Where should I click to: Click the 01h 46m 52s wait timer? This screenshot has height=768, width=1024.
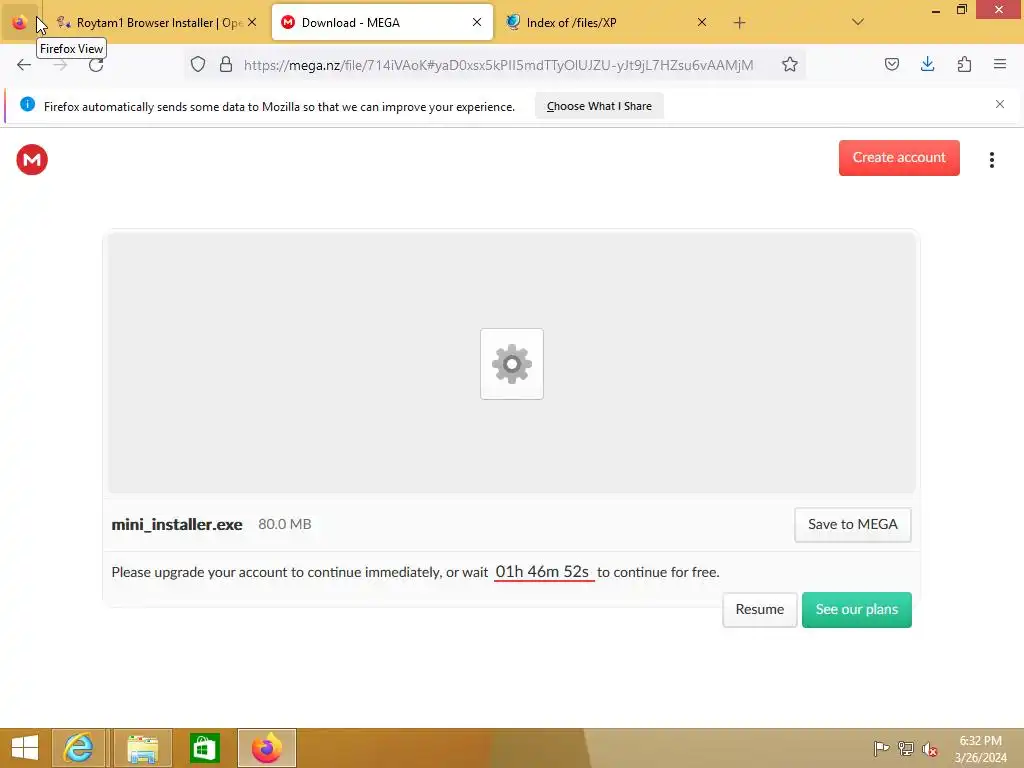pyautogui.click(x=542, y=571)
